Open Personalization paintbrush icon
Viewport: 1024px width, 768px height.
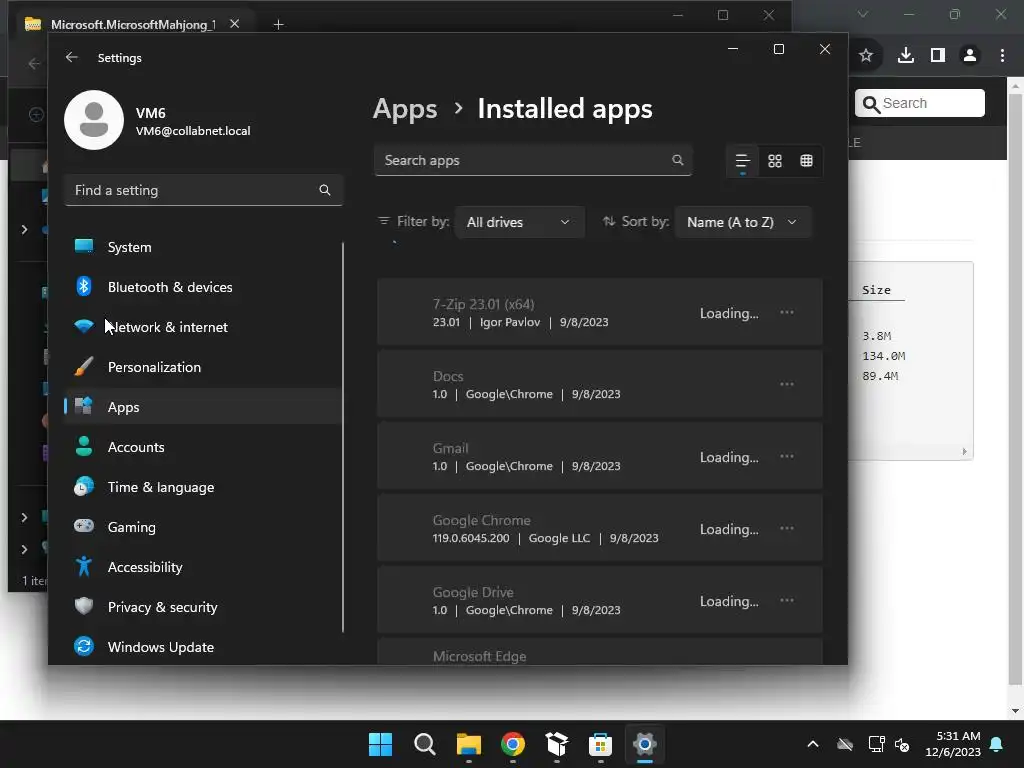click(x=84, y=366)
